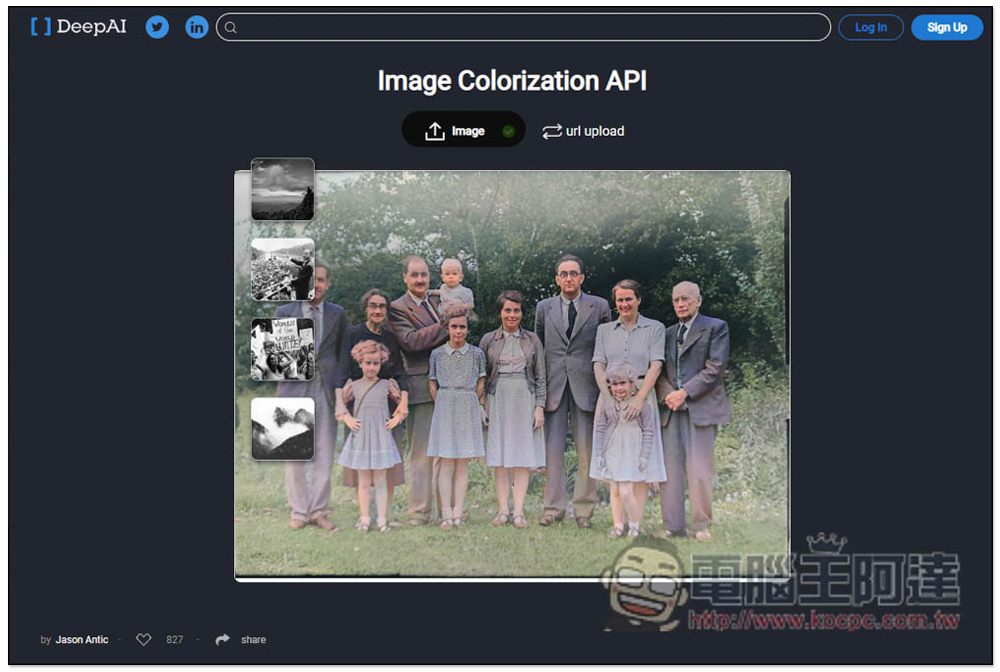The height and width of the screenshot is (672, 1000).
Task: Click the magnifier icon in search bar
Action: coord(231,27)
